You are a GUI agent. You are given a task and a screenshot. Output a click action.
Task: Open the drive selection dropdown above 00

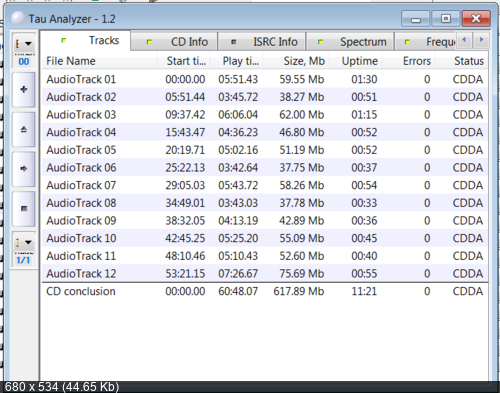(24, 43)
